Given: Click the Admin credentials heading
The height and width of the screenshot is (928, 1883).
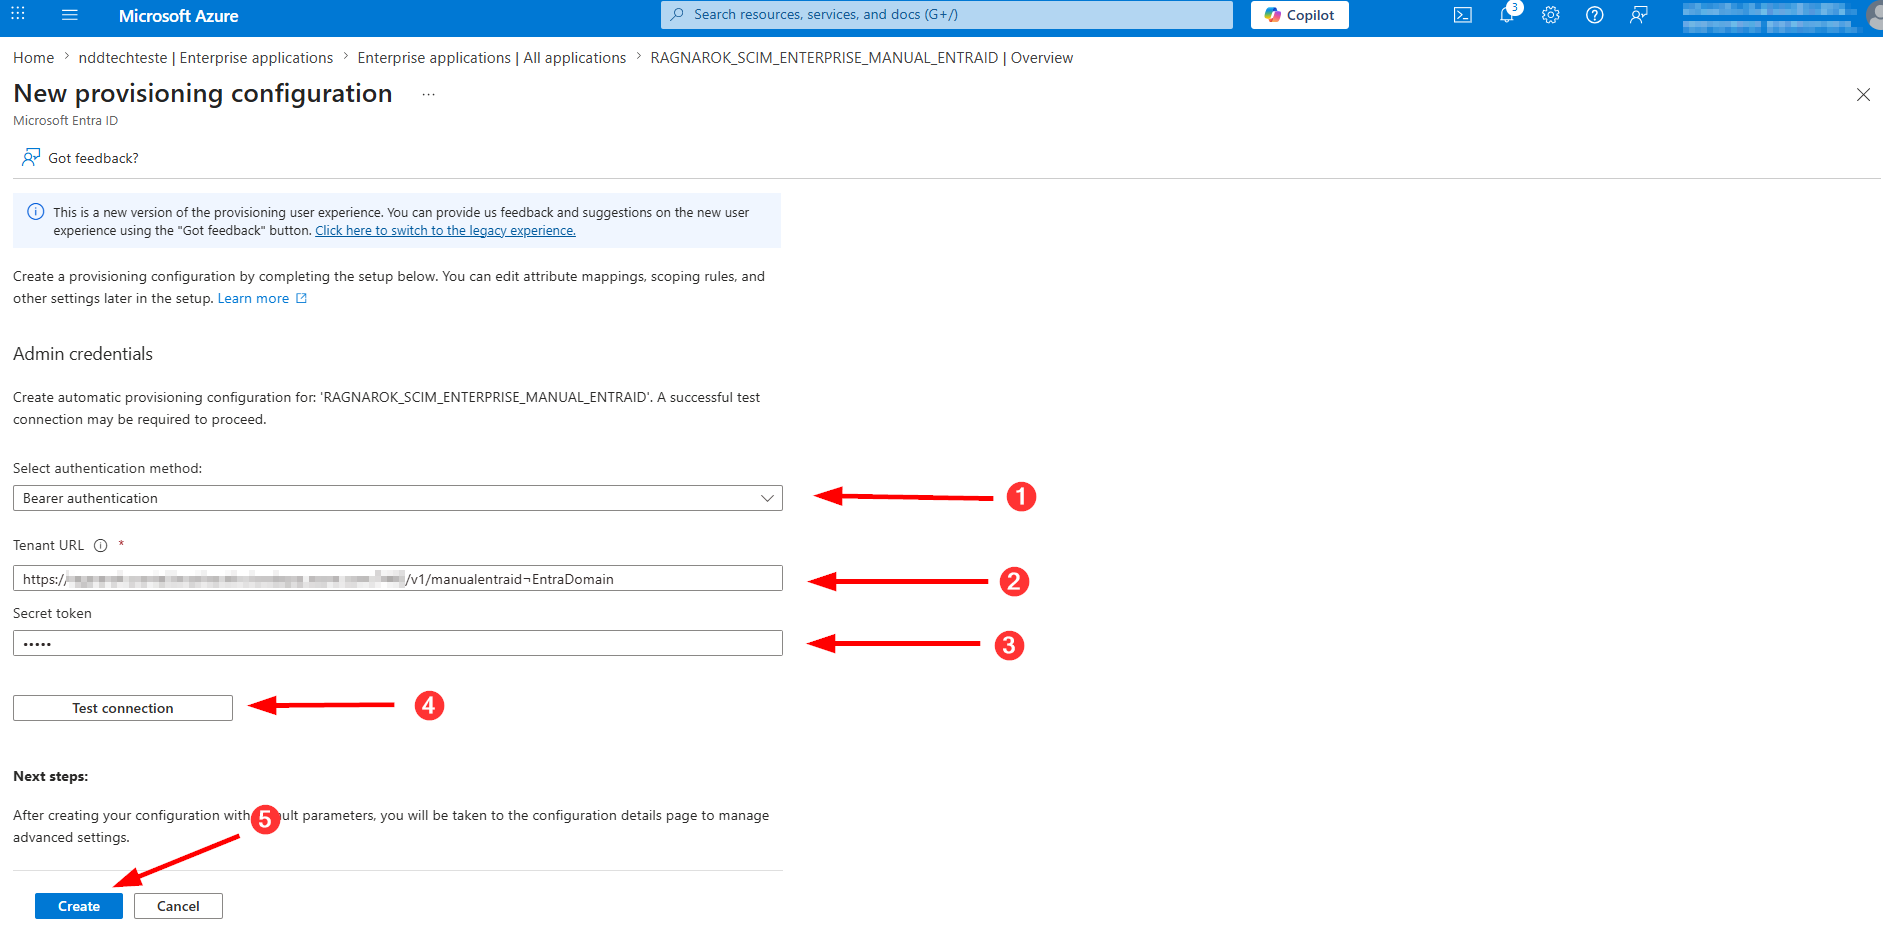Looking at the screenshot, I should [x=83, y=354].
